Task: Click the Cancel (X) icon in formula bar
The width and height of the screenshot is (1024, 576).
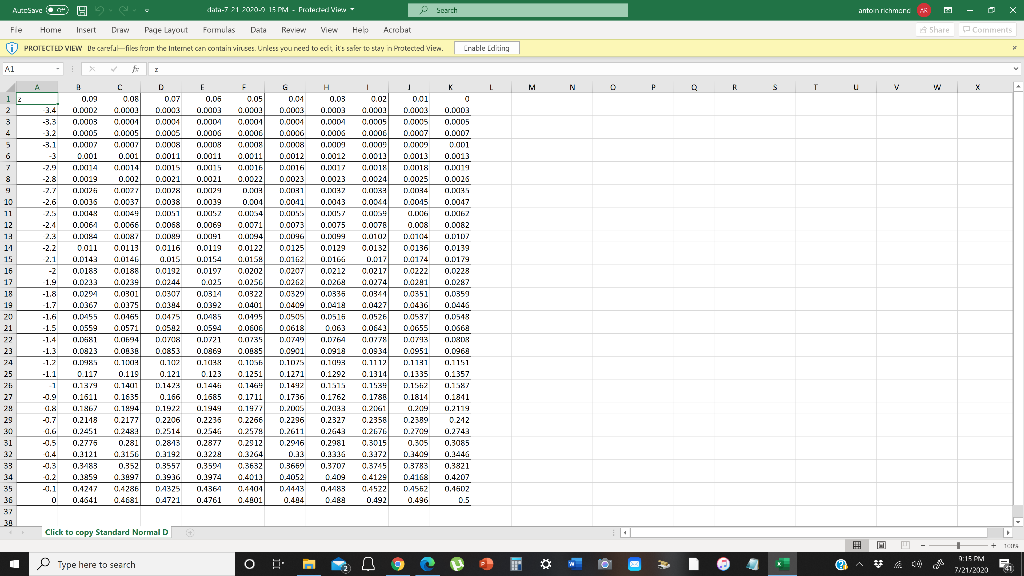Action: (x=92, y=68)
